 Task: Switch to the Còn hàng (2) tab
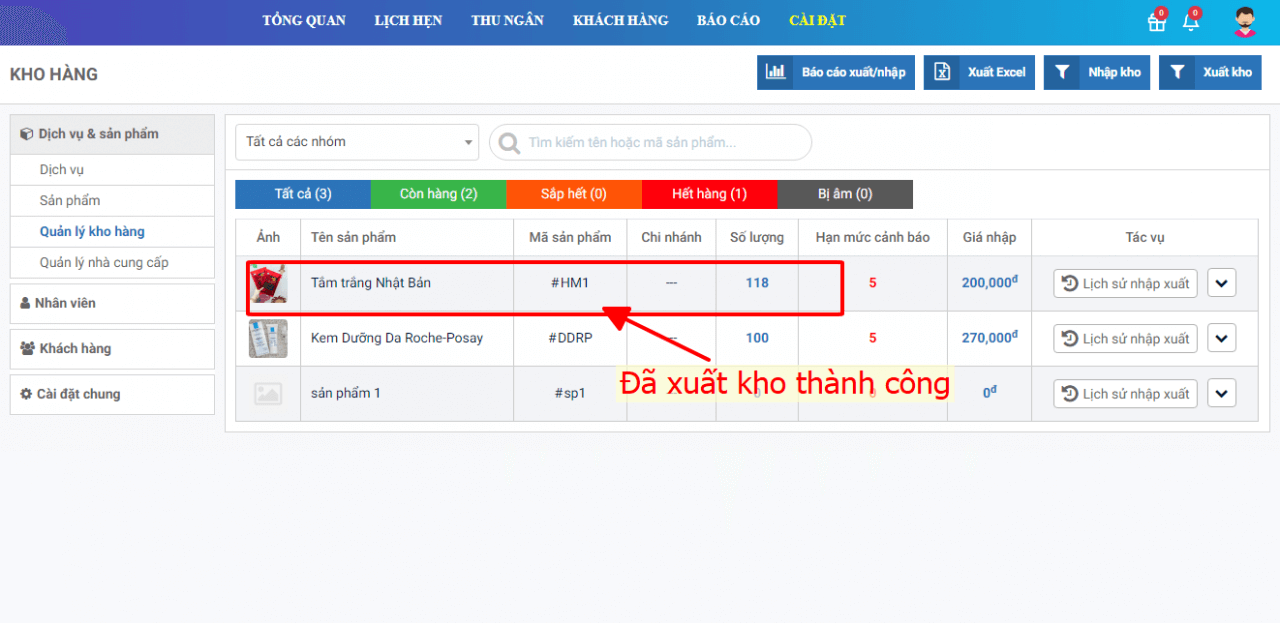click(x=438, y=194)
